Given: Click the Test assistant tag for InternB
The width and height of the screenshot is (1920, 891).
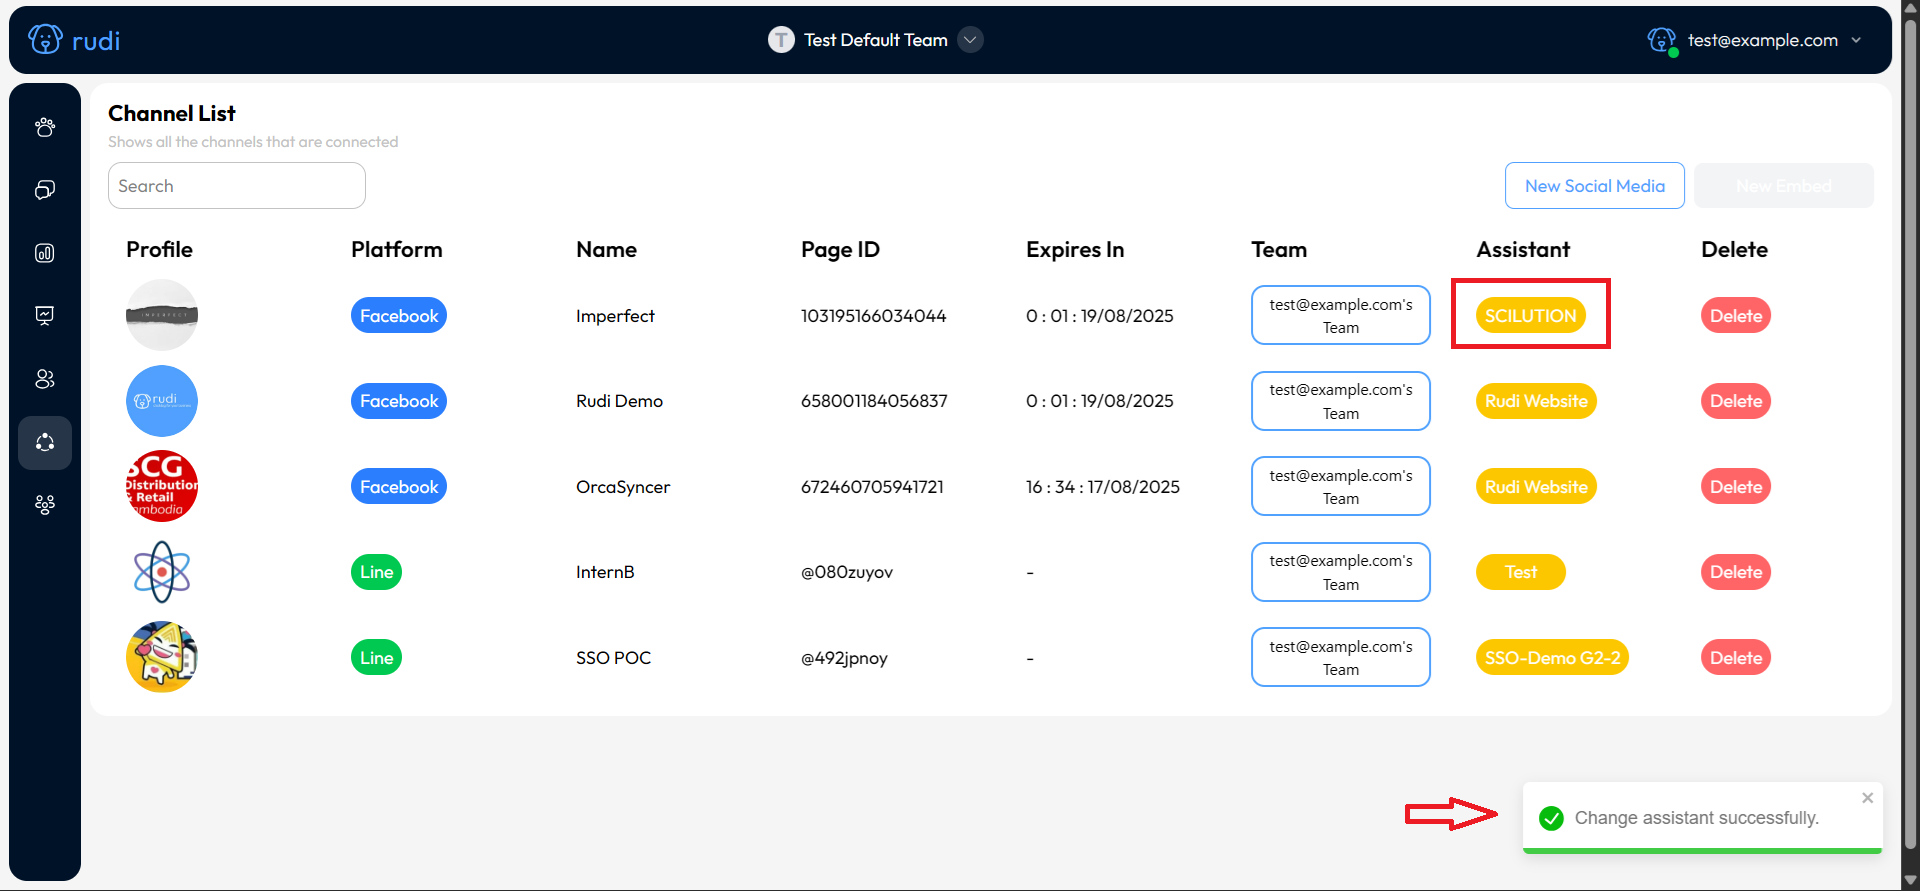Looking at the screenshot, I should 1520,572.
